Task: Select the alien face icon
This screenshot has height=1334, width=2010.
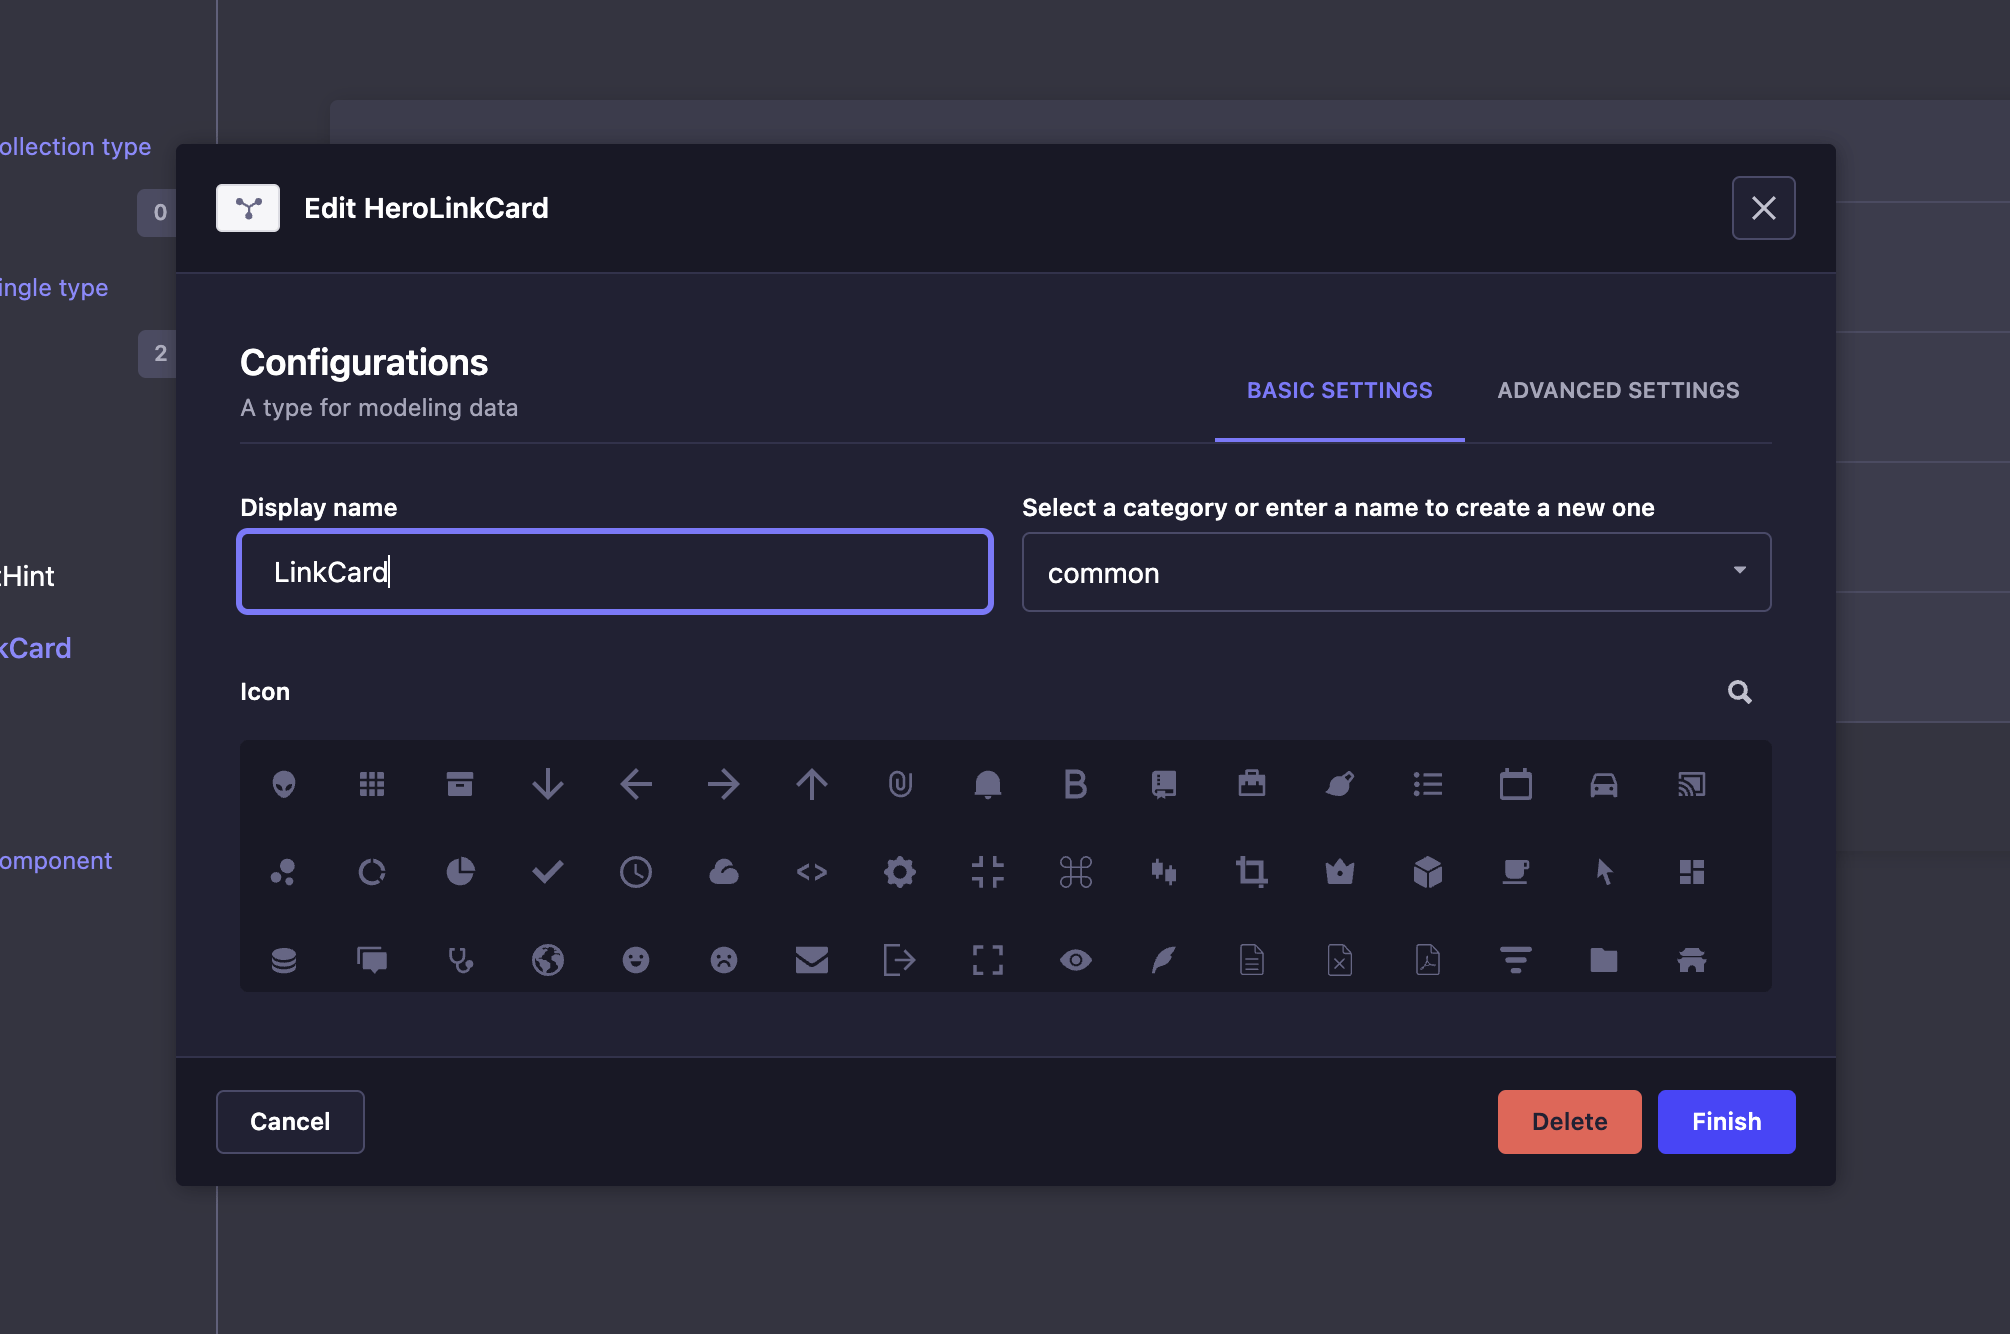Action: (x=284, y=784)
